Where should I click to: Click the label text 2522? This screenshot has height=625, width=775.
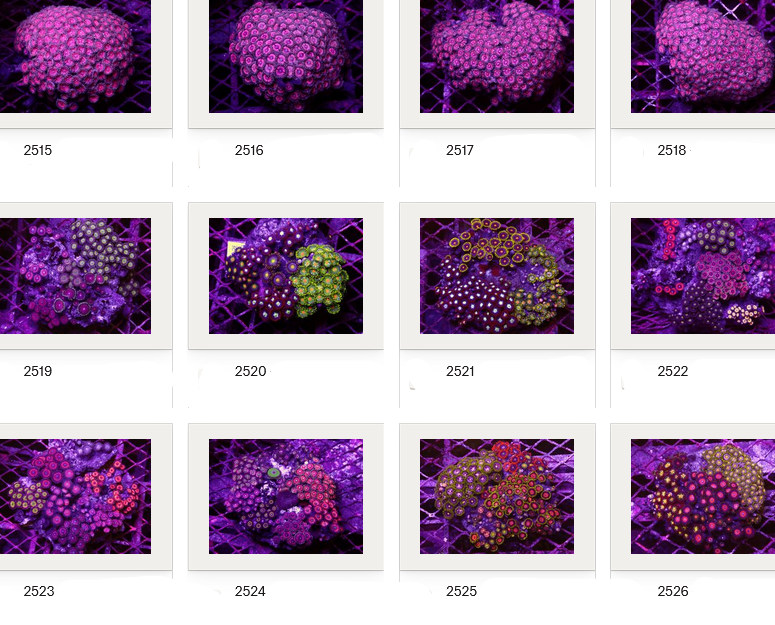pyautogui.click(x=673, y=371)
